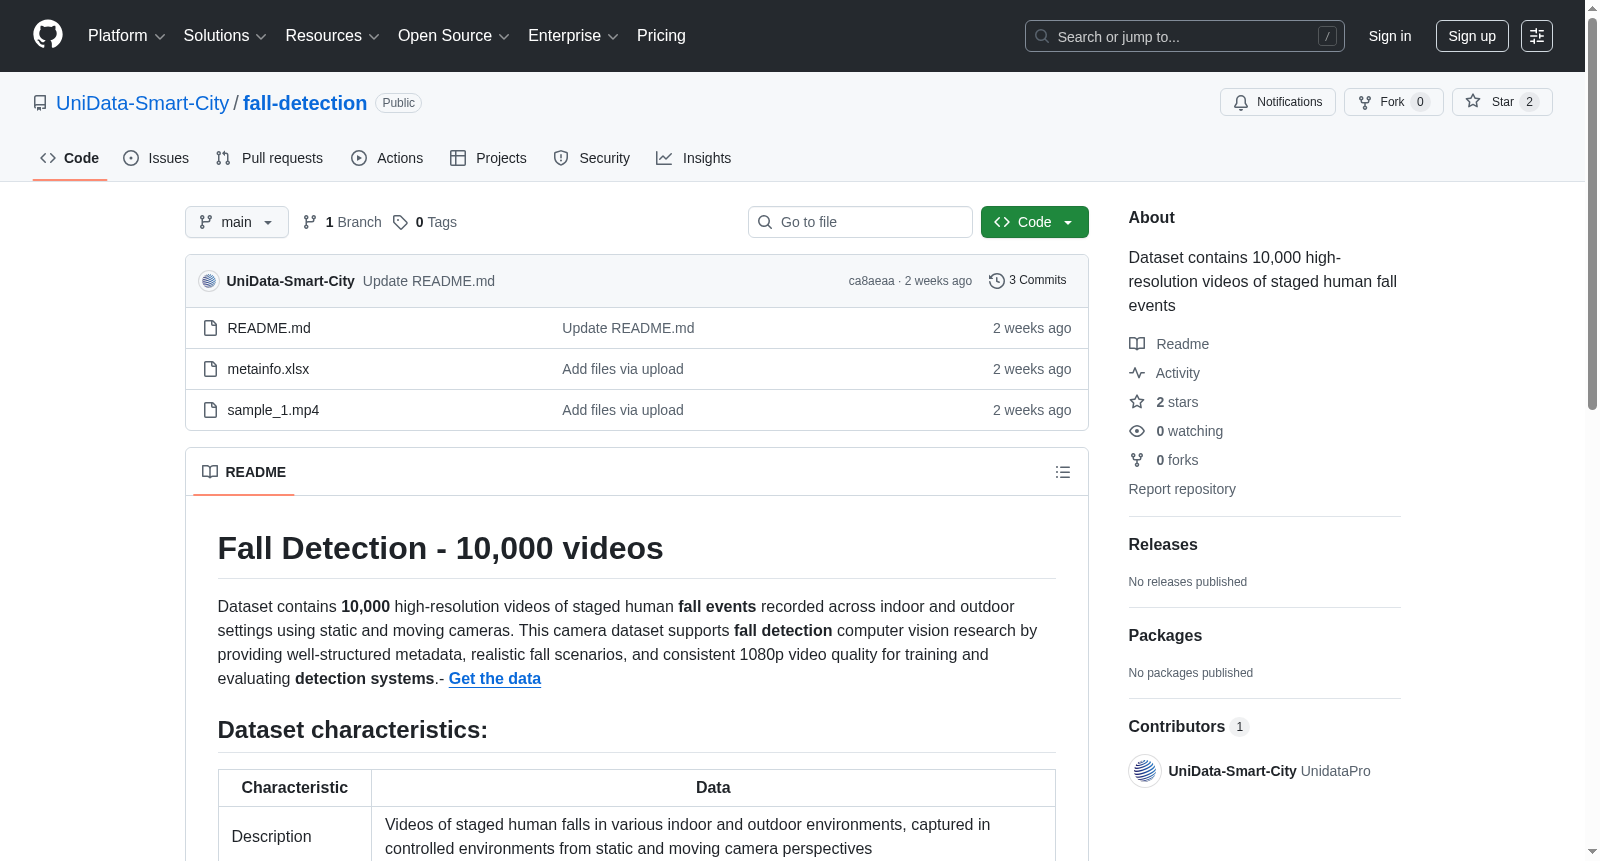Open the ca8aeaa commit hash link

pos(871,281)
